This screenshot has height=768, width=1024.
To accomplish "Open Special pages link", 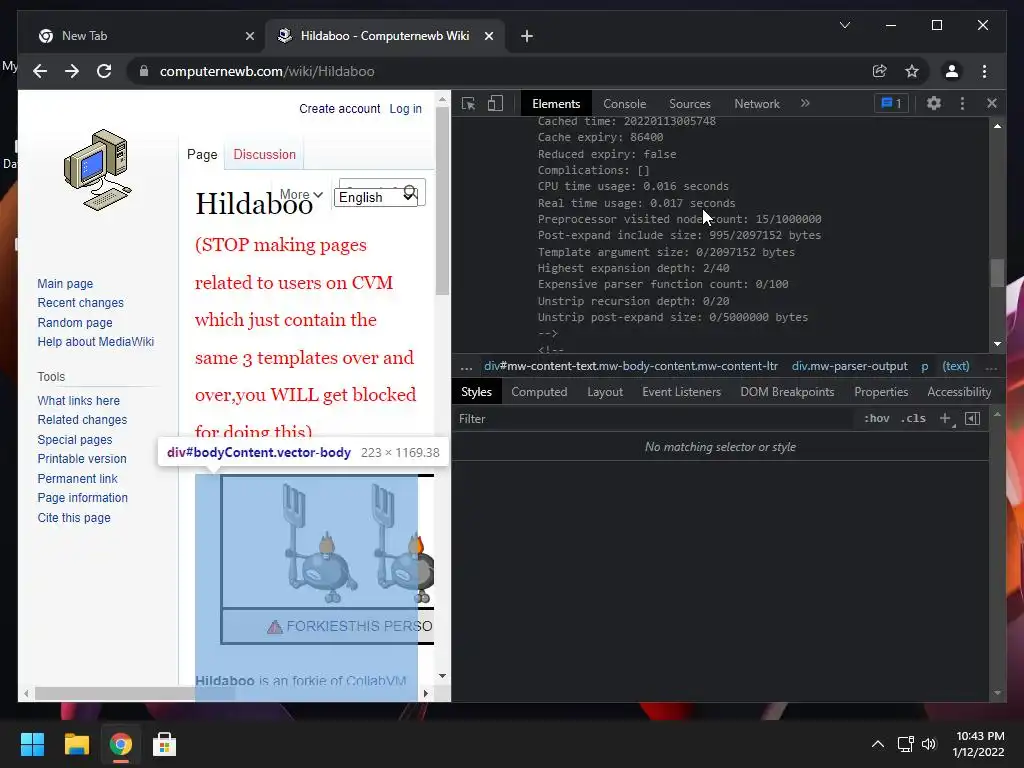I will [74, 440].
